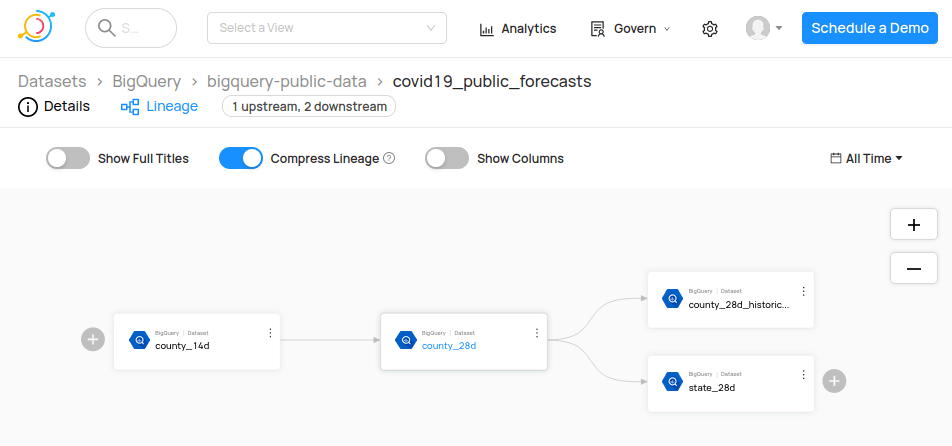
Task: Click the Acryl Data logo icon
Action: (x=37, y=28)
